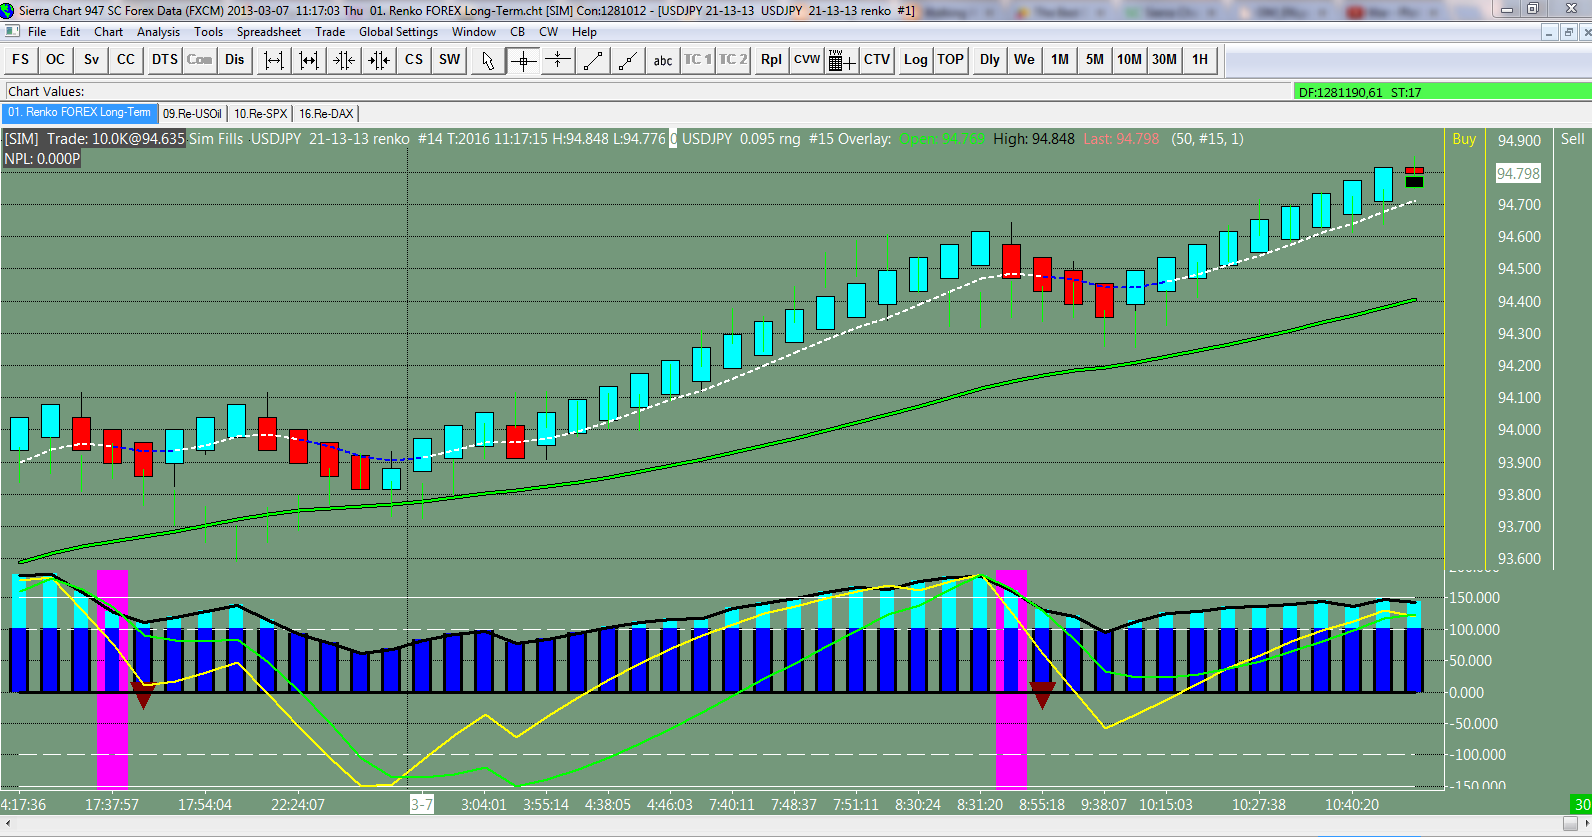This screenshot has height=837, width=1592.
Task: Click the DF:1281190,61 ST:17 status bar
Action: coord(1442,92)
